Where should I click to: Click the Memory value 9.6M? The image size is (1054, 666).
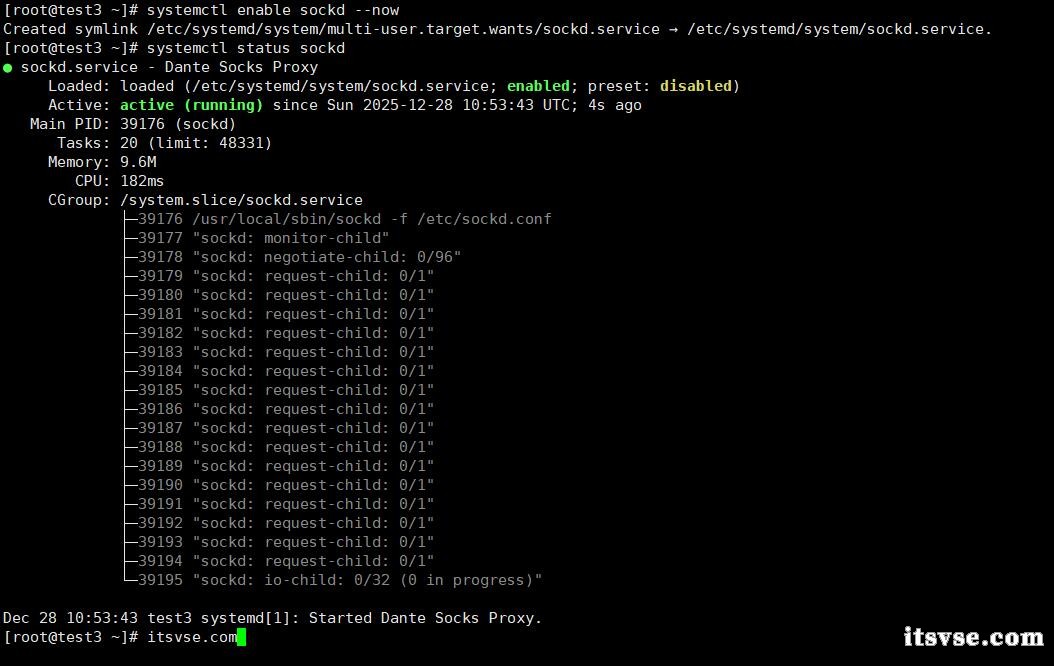point(138,162)
